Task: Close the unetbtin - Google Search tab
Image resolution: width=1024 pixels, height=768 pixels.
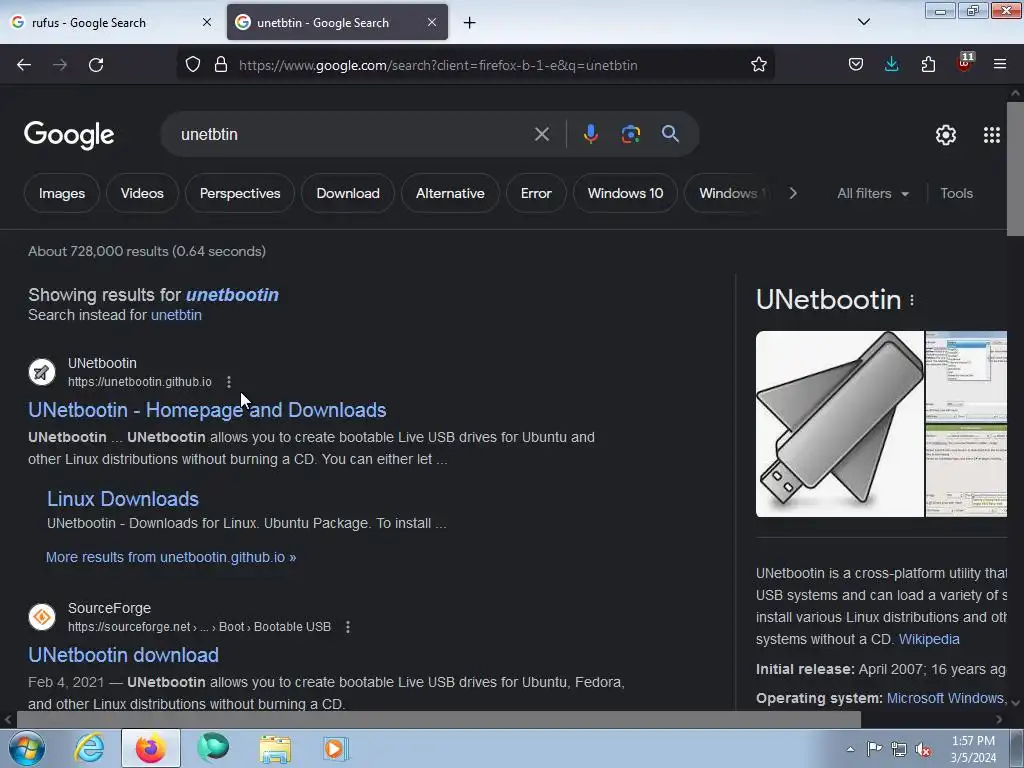Action: pyautogui.click(x=432, y=22)
